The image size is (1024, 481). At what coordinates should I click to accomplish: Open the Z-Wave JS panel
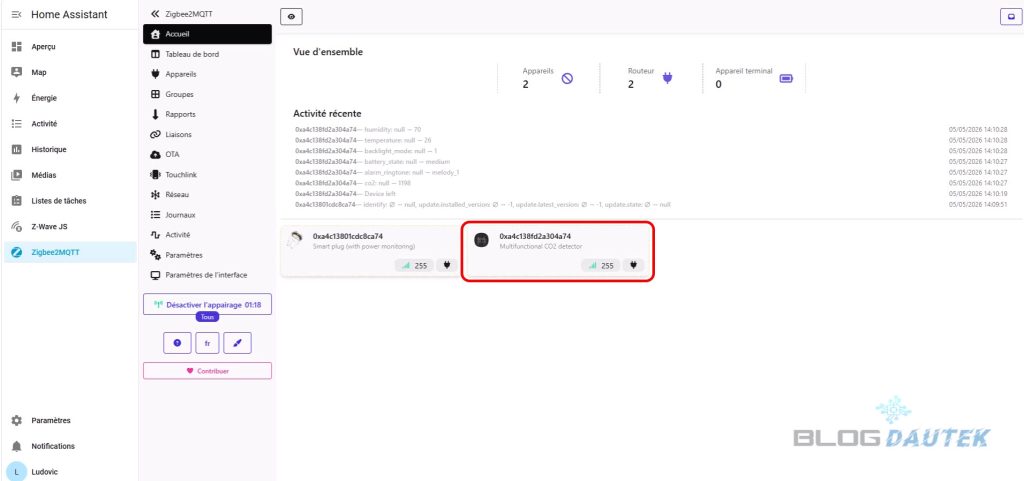click(70, 226)
